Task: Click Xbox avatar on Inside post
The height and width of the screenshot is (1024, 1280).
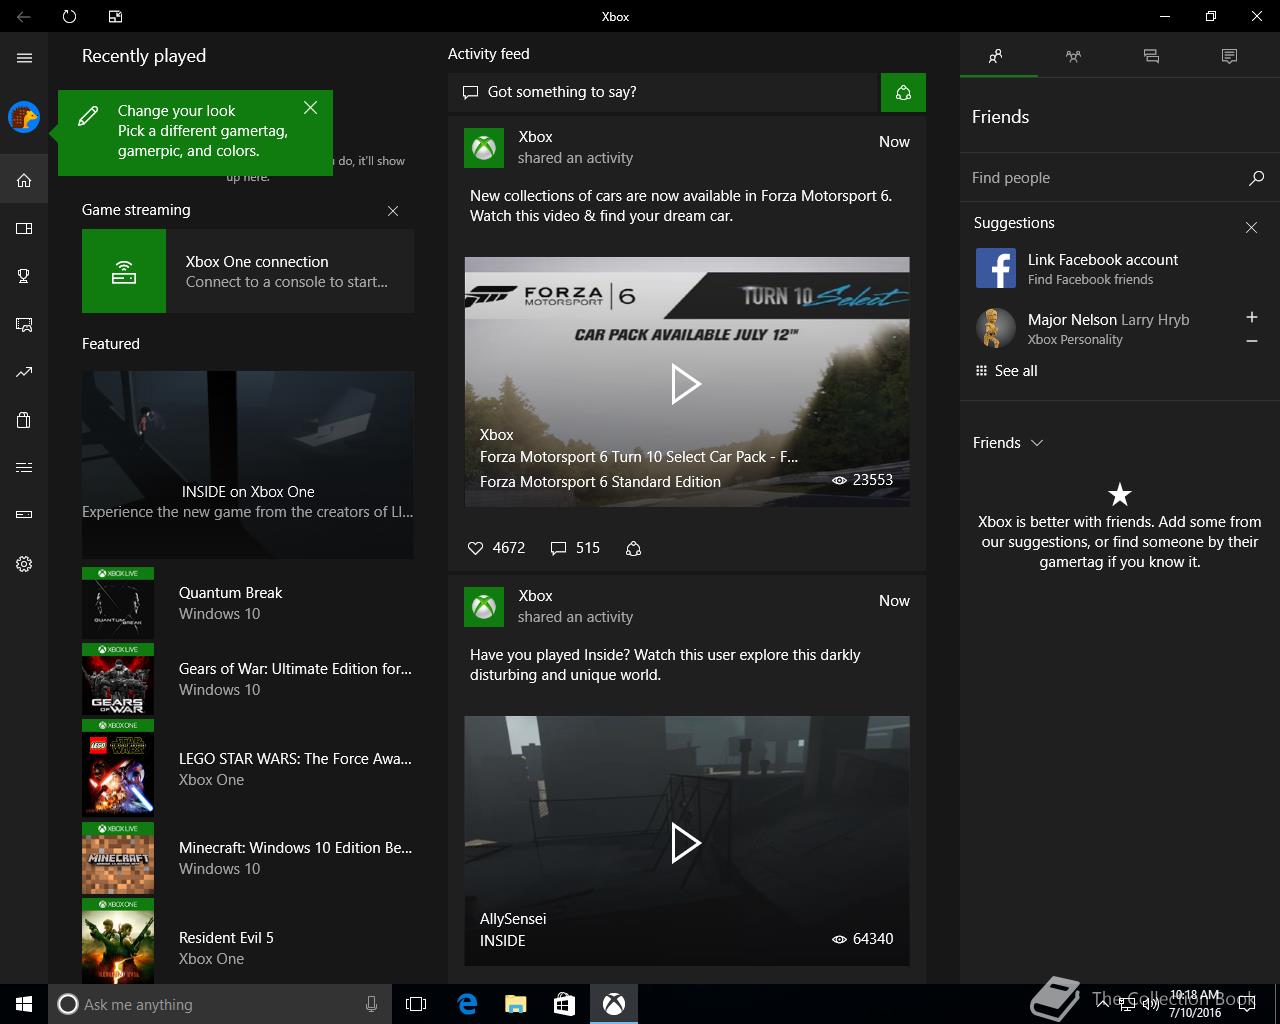Action: click(x=484, y=607)
